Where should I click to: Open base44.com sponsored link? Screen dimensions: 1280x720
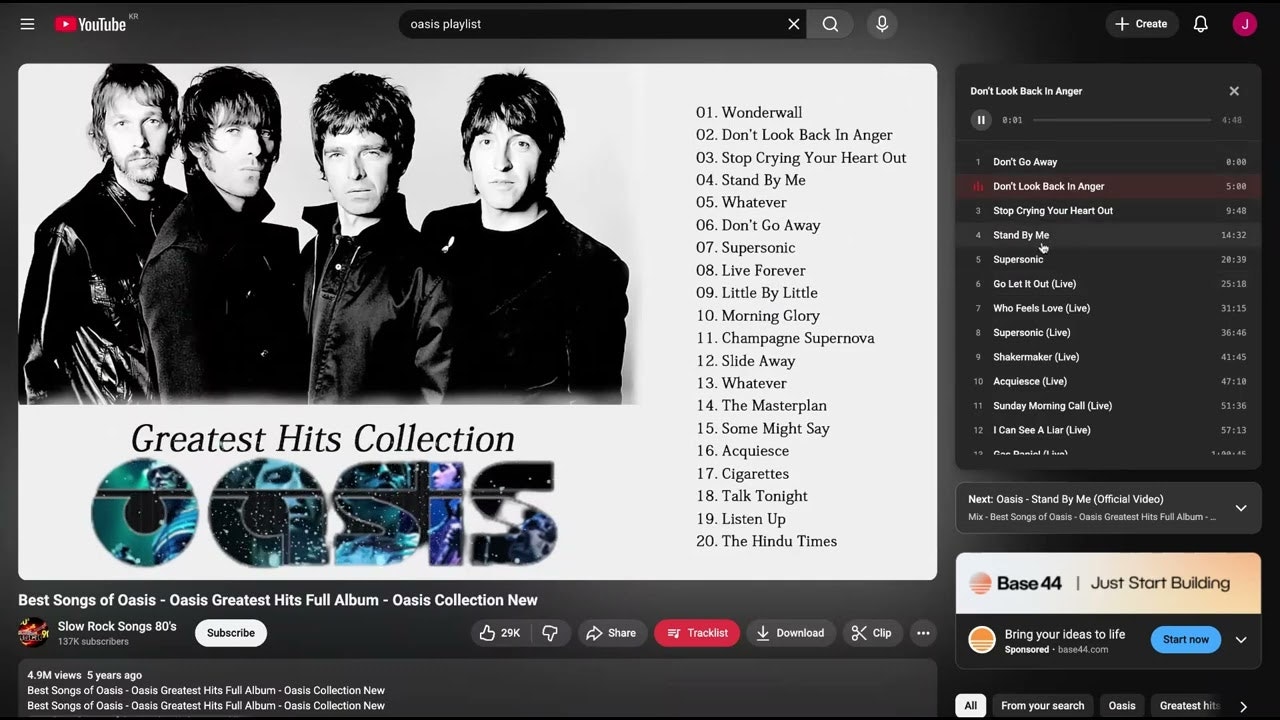click(x=1083, y=650)
